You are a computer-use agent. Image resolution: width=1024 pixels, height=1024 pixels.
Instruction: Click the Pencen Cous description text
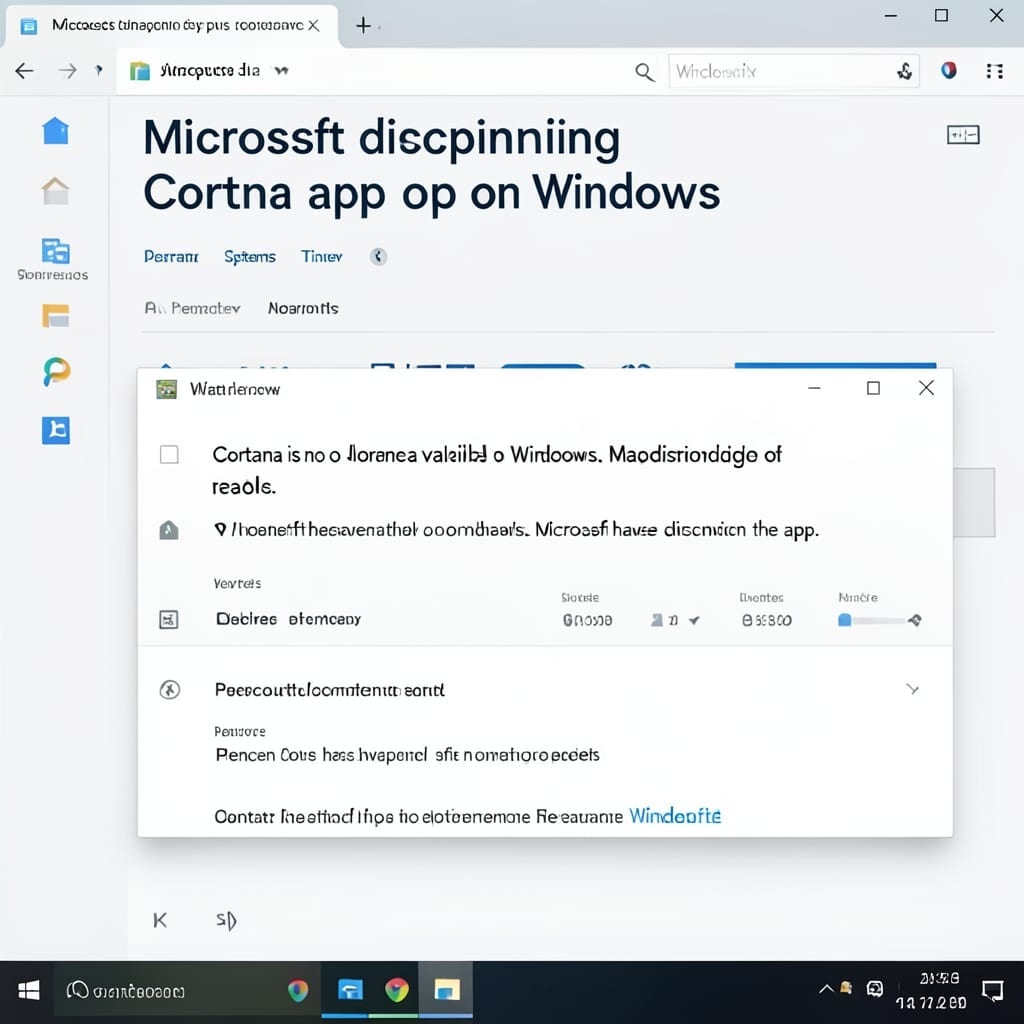point(407,755)
